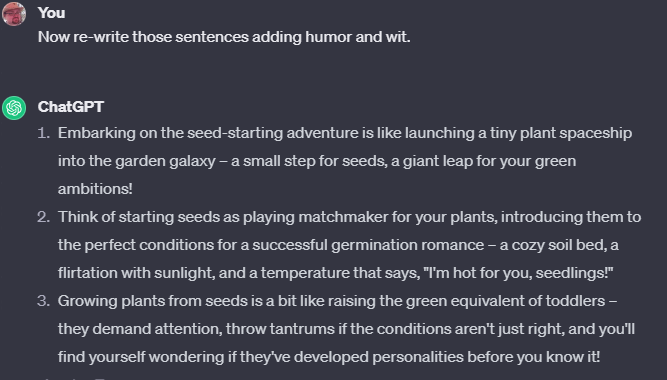Click list number 2 marker
This screenshot has height=380, width=667.
tap(43, 217)
